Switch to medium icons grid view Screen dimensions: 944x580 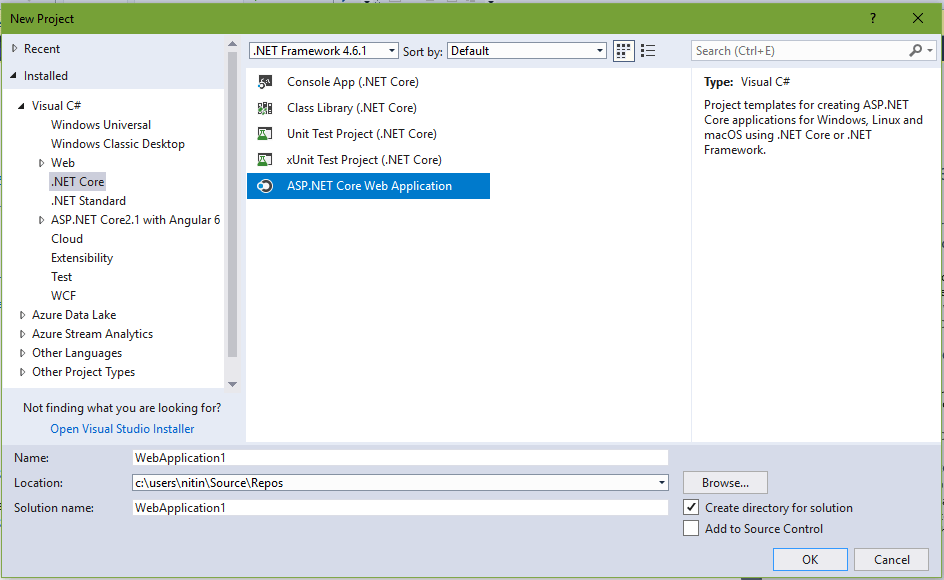[x=624, y=51]
